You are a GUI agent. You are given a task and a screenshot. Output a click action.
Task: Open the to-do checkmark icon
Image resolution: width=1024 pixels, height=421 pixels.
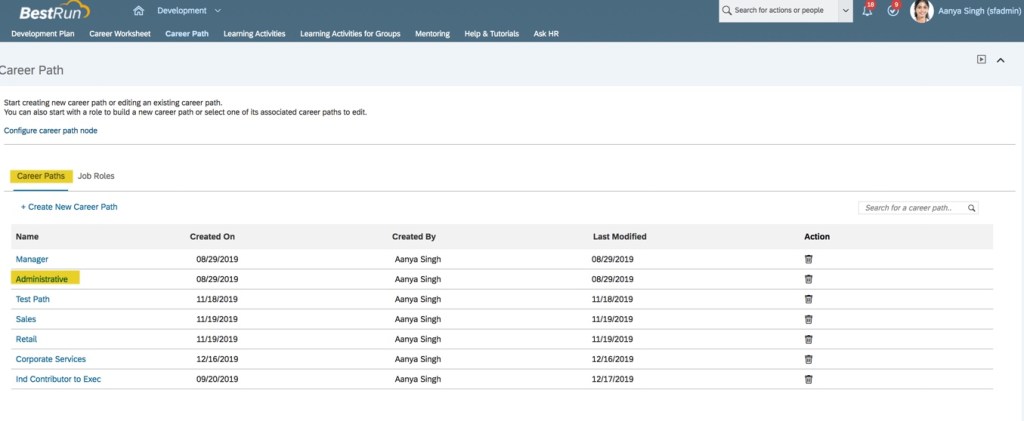pyautogui.click(x=893, y=11)
